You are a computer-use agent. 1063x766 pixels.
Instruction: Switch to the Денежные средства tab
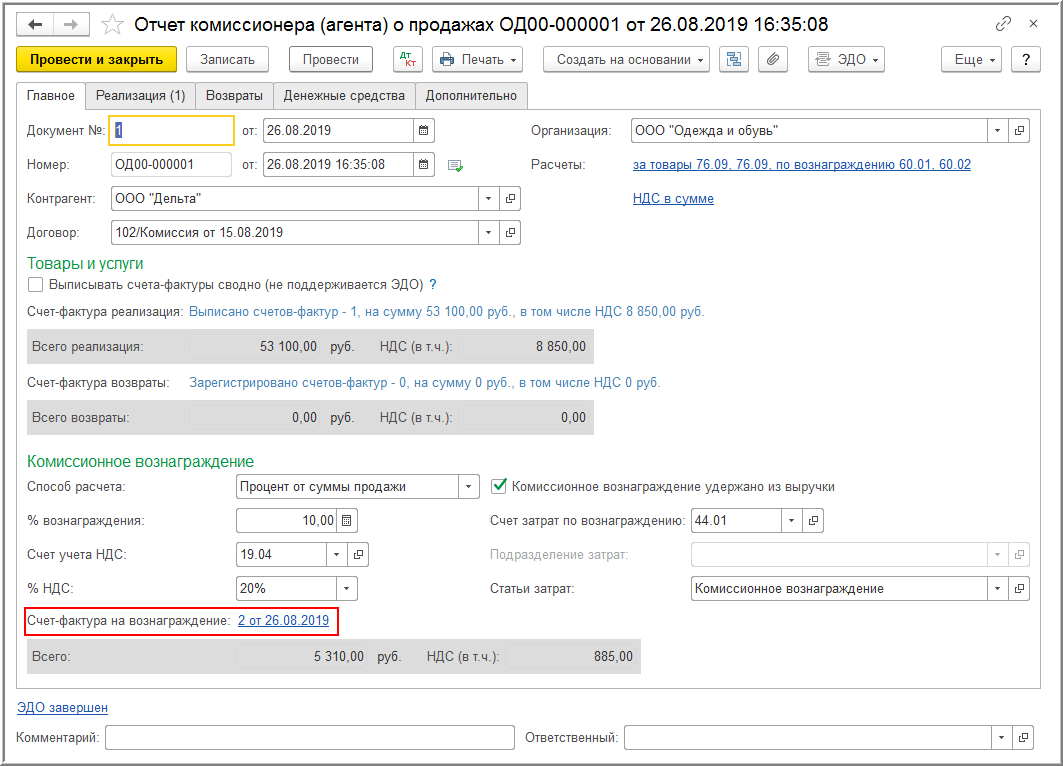point(344,96)
